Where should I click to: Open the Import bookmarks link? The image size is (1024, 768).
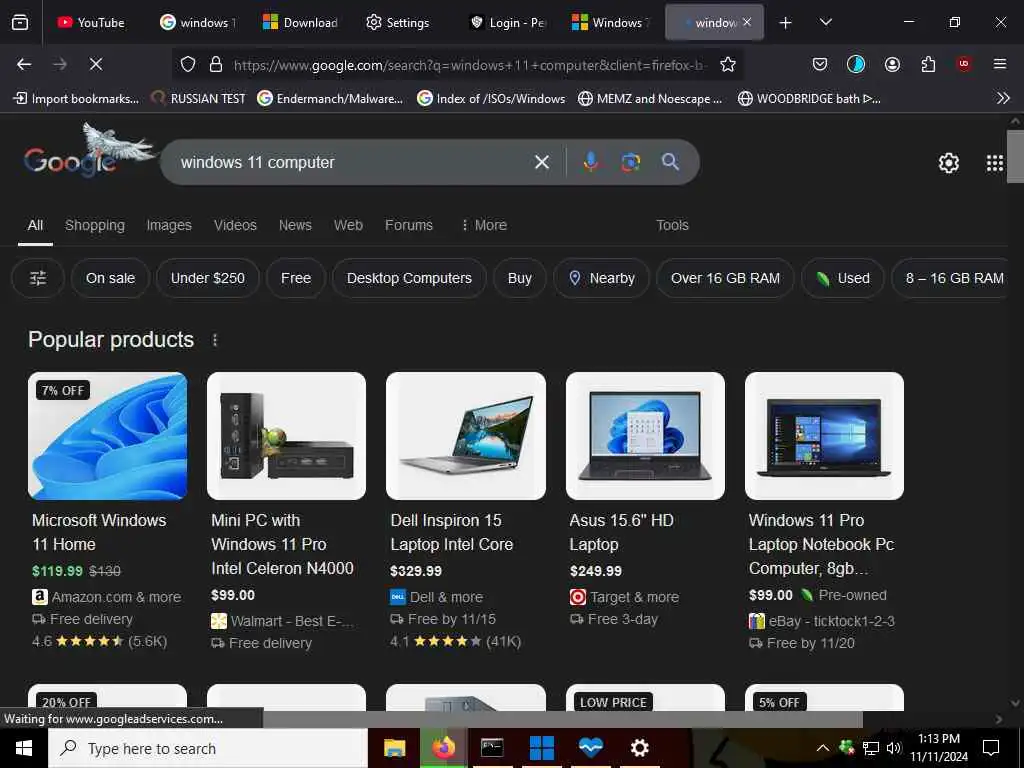point(76,99)
